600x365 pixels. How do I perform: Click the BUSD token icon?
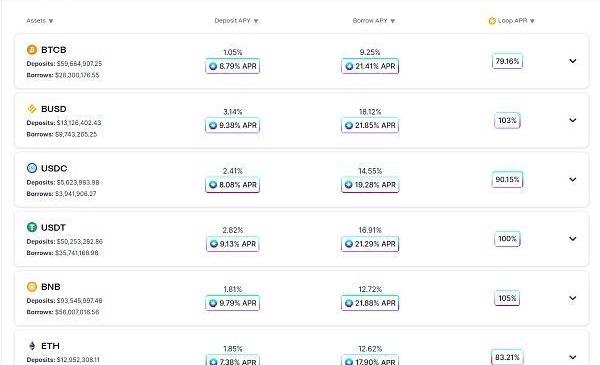tap(32, 109)
